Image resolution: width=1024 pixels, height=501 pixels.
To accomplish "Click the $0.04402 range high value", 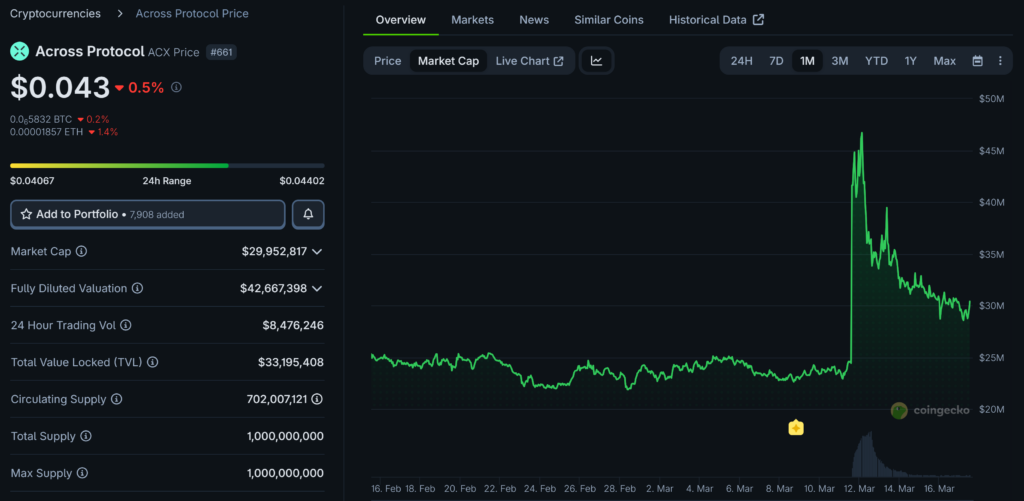I will coord(302,181).
